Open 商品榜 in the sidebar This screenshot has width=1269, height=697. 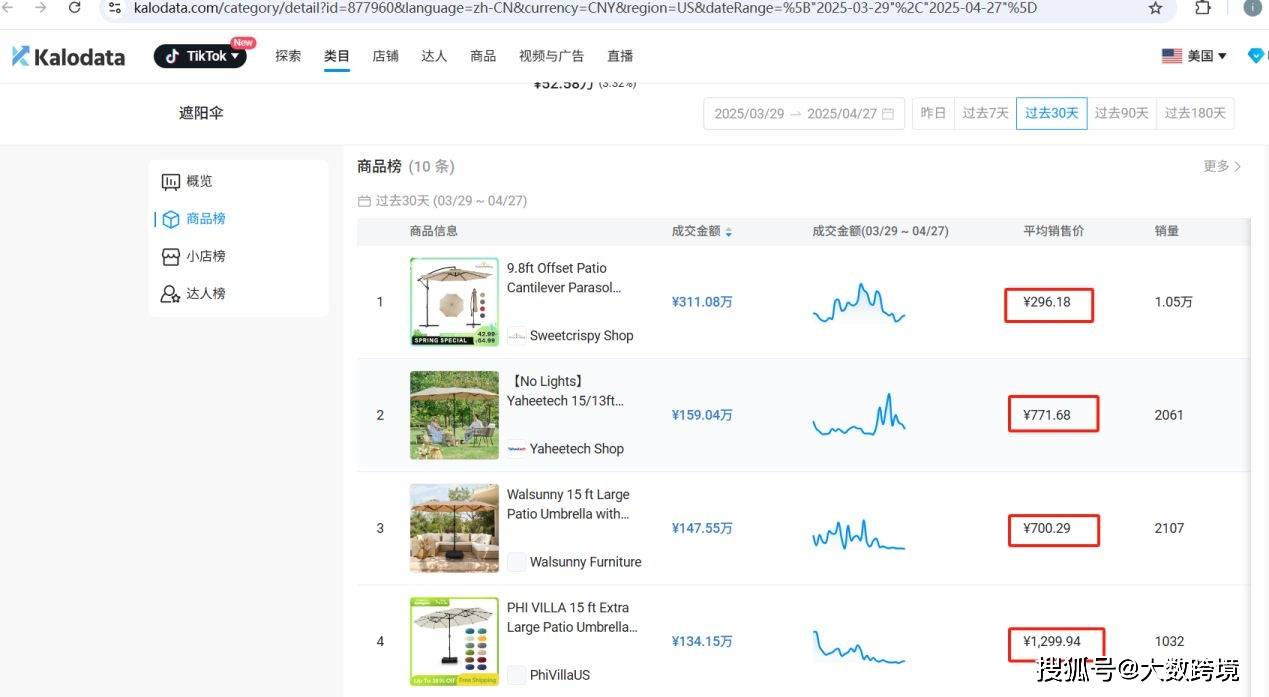[x=206, y=218]
